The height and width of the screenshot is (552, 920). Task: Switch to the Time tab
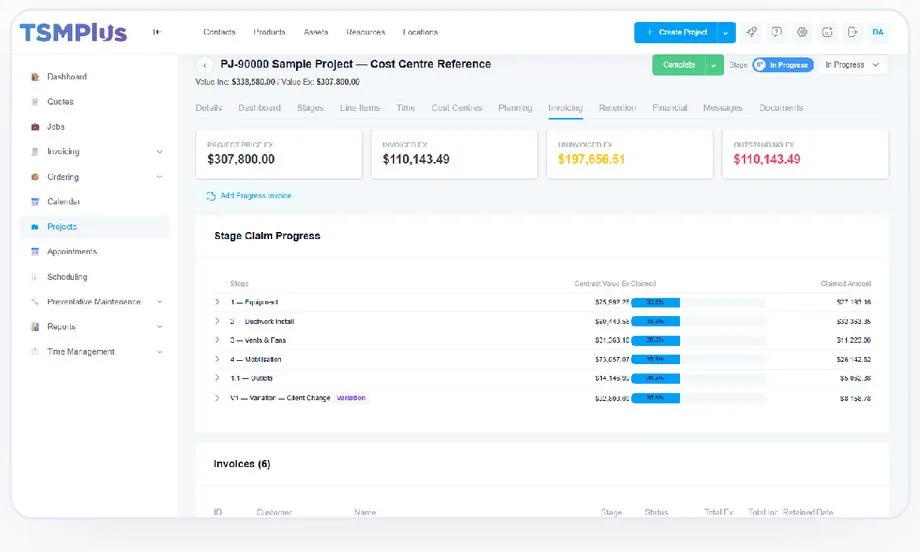[x=405, y=108]
